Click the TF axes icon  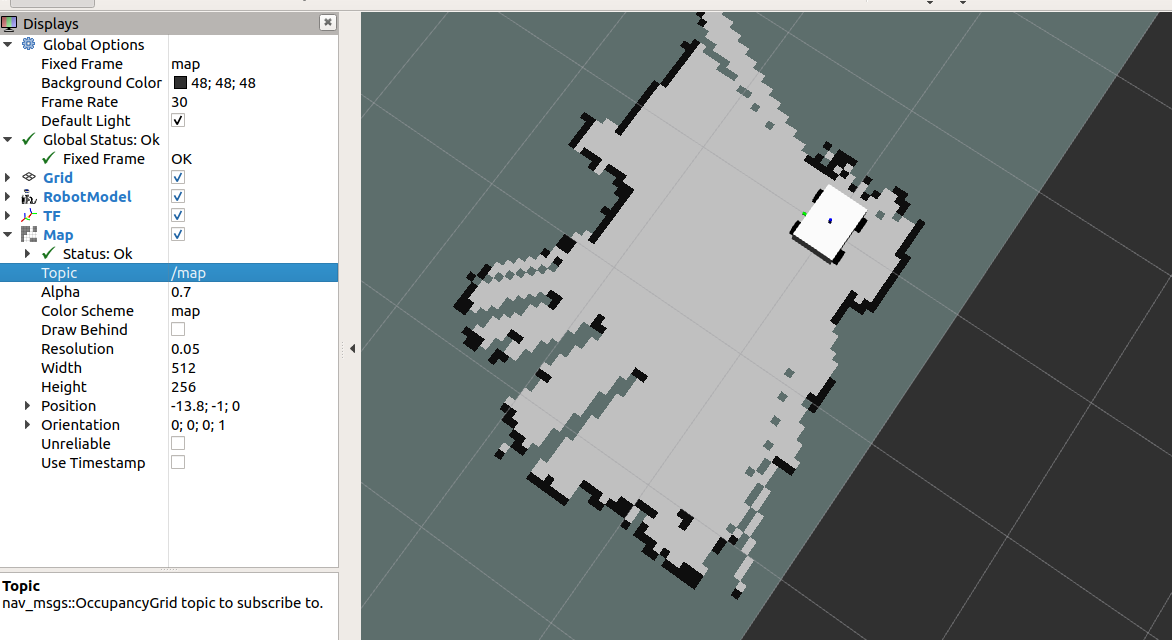28,216
